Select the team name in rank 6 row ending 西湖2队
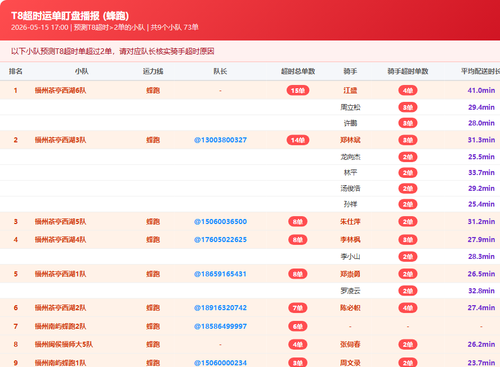Screen dimensions: 500x367 [x=60, y=308]
